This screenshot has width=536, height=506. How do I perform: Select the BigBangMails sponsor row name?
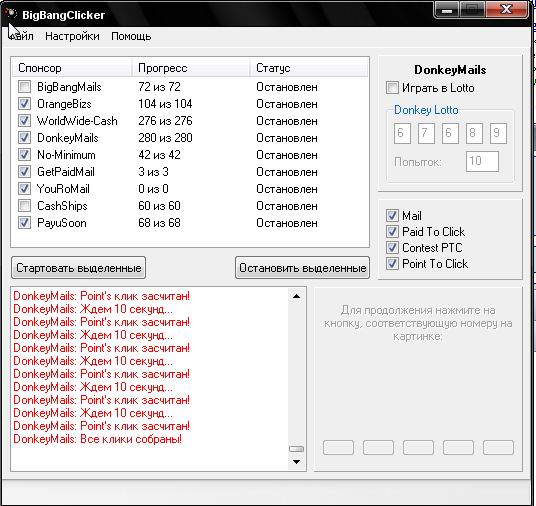(x=69, y=87)
